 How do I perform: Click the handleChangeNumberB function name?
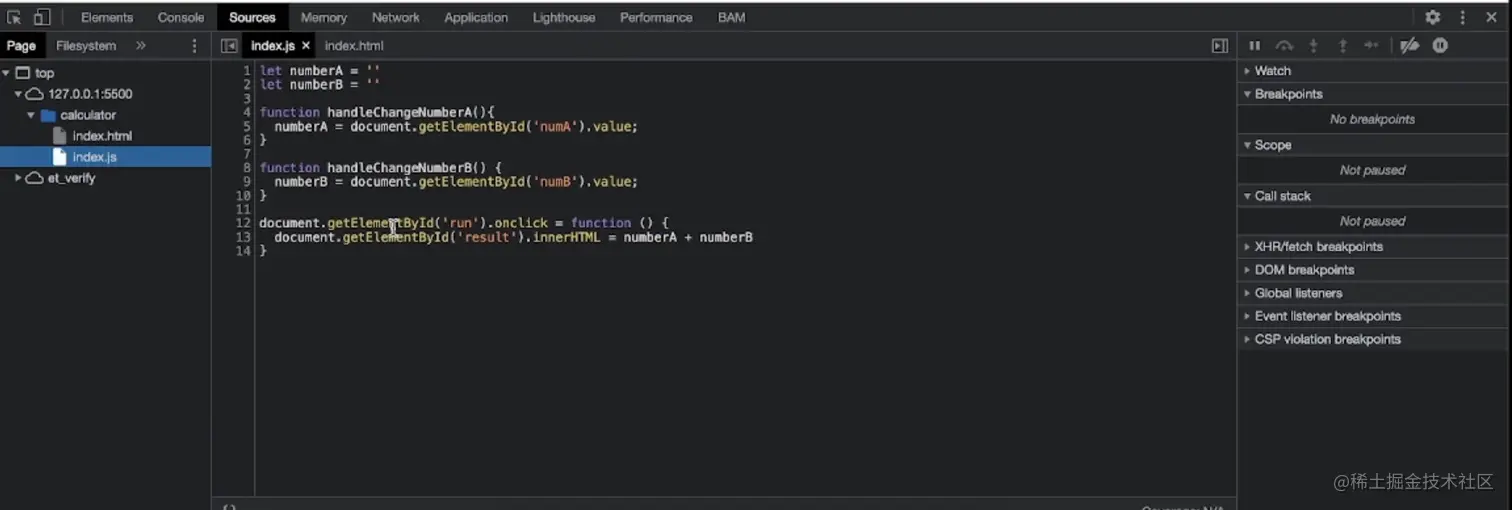pyautogui.click(x=398, y=168)
